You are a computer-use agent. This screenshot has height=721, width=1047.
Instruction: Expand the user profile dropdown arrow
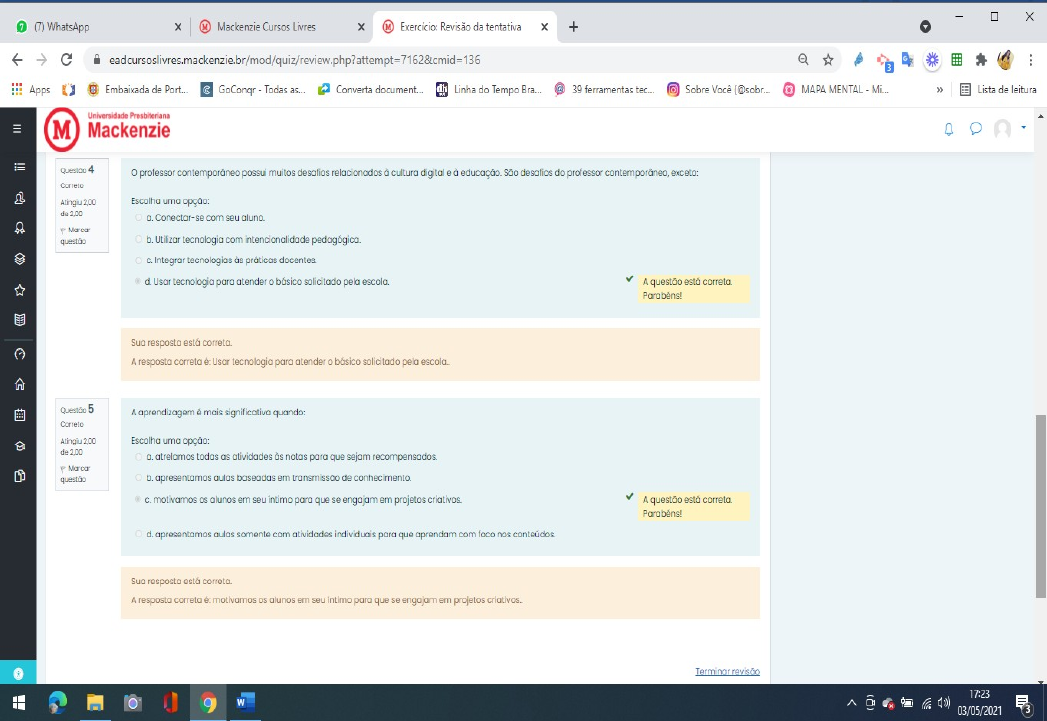(1023, 128)
